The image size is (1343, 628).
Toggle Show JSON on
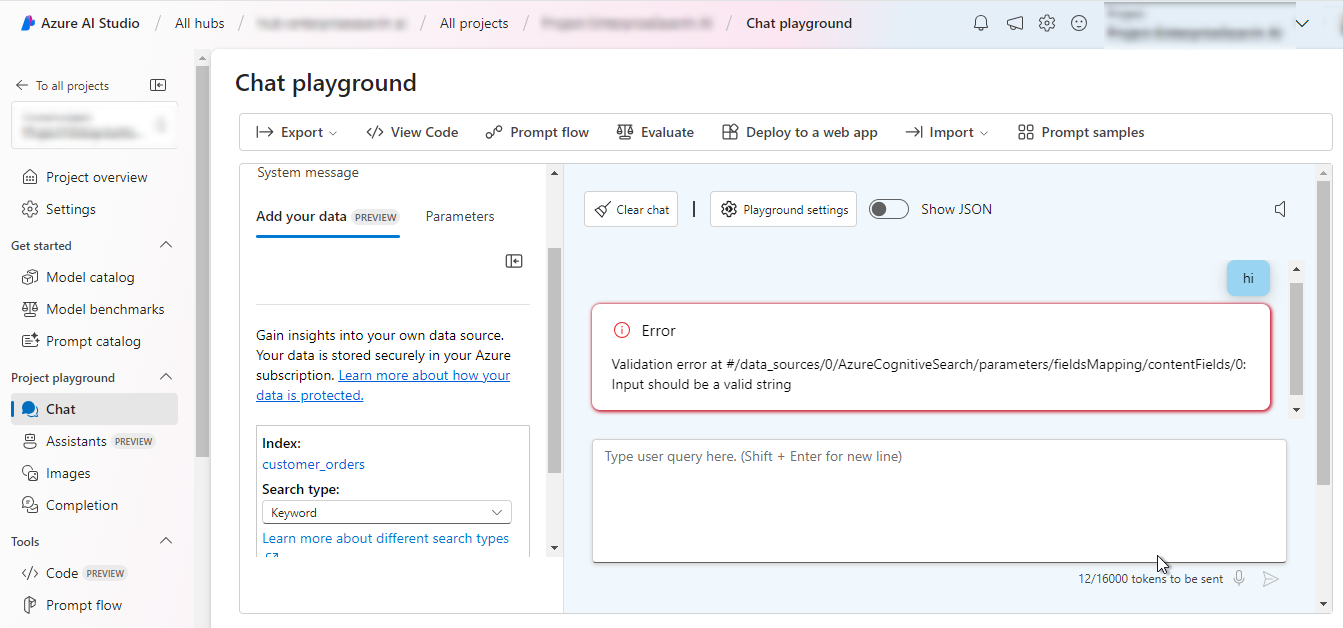pyautogui.click(x=888, y=209)
